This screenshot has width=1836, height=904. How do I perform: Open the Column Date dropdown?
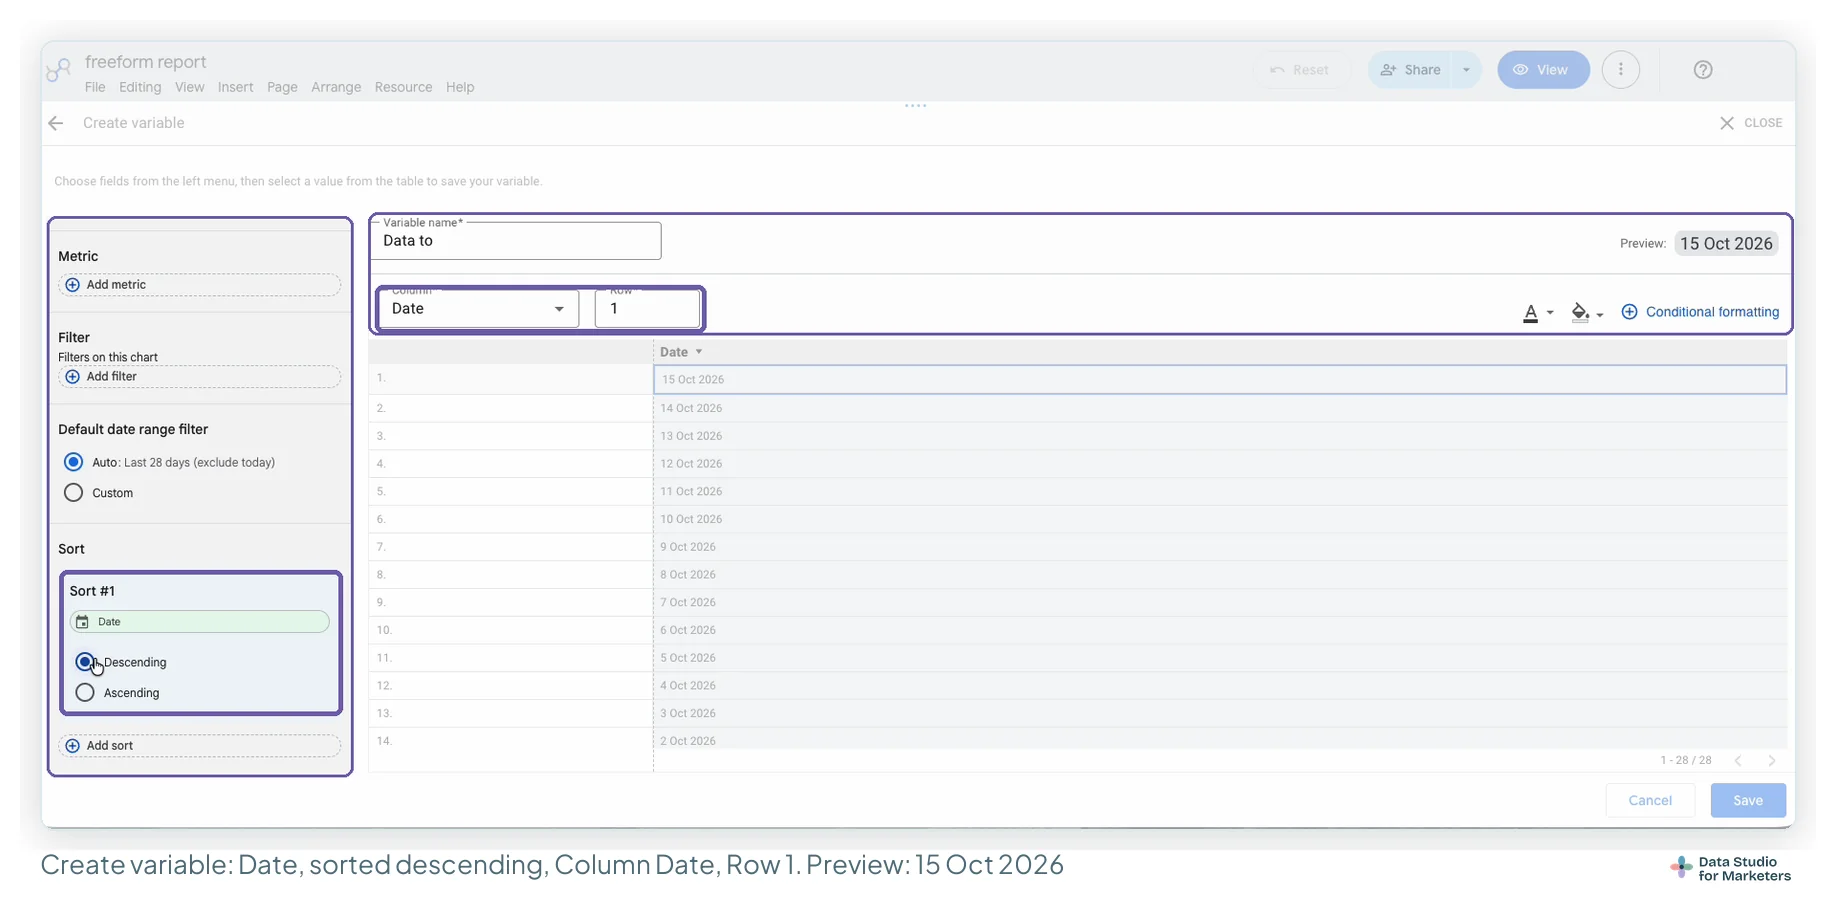478,309
